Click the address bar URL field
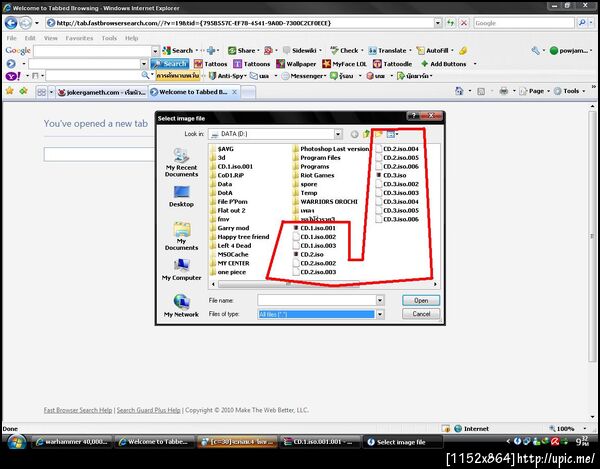The height and width of the screenshot is (469, 600). point(240,23)
